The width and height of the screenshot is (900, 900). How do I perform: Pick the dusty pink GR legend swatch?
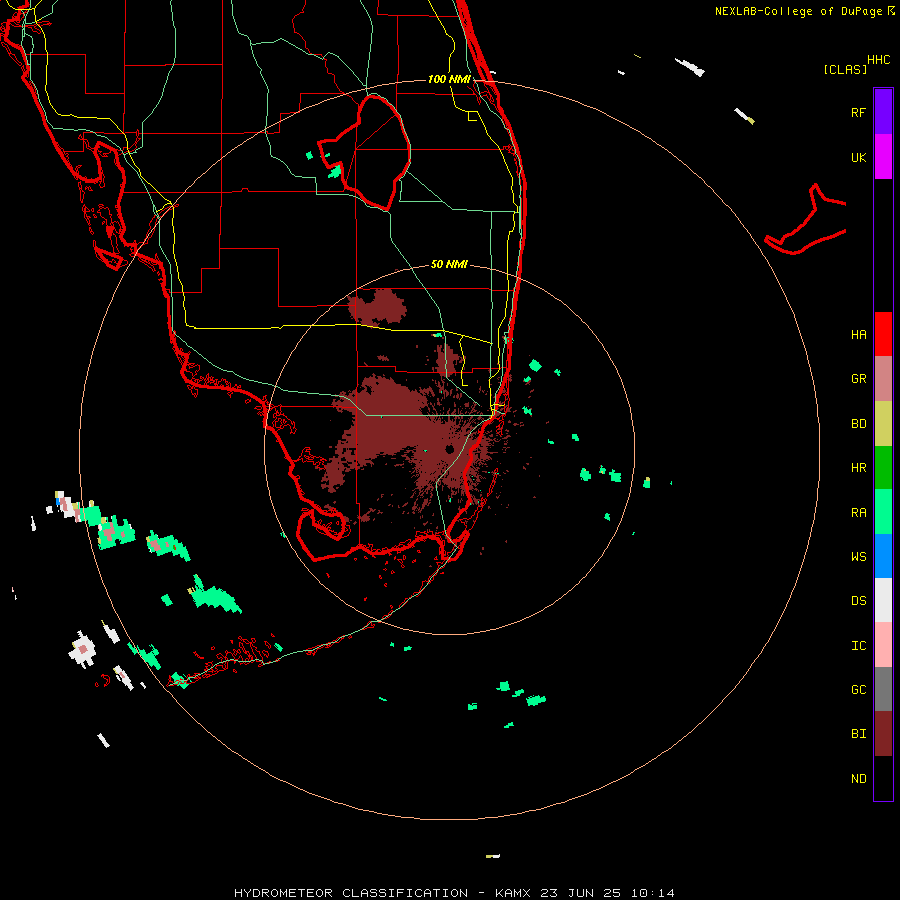coord(883,379)
